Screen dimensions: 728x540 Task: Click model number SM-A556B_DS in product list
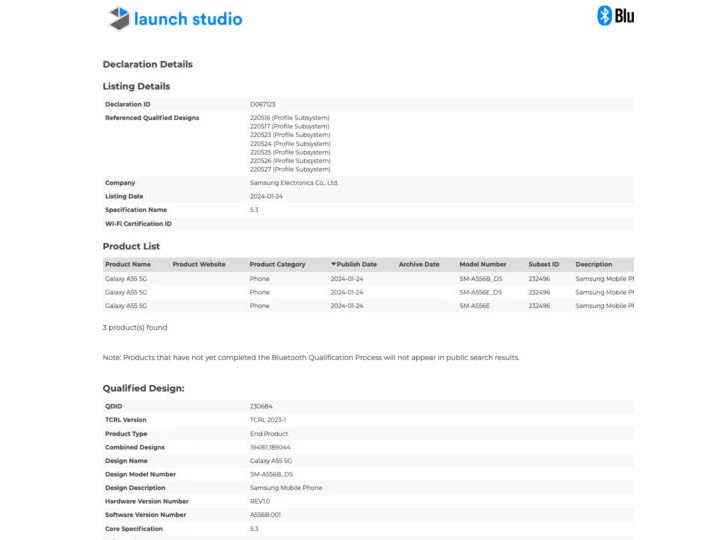point(481,279)
